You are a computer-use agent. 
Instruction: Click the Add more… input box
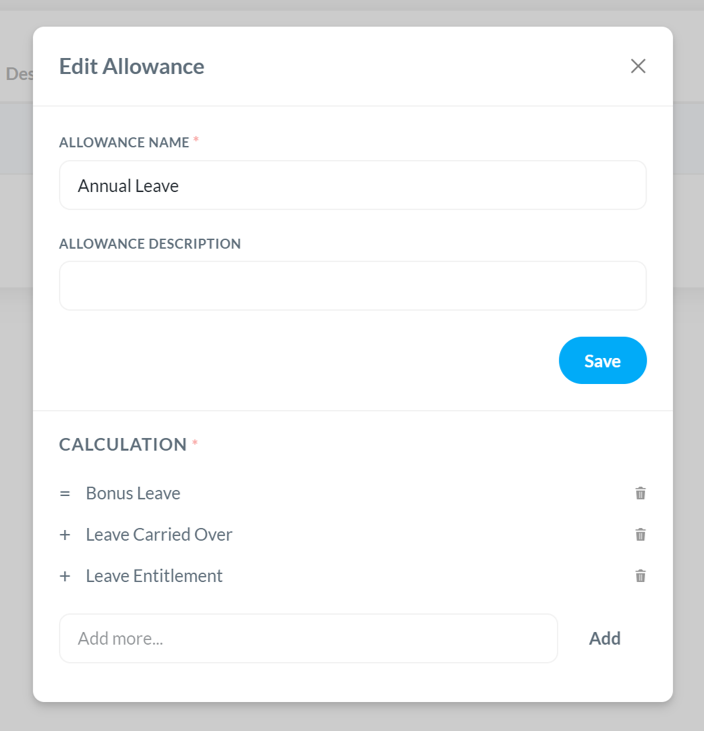(x=308, y=638)
